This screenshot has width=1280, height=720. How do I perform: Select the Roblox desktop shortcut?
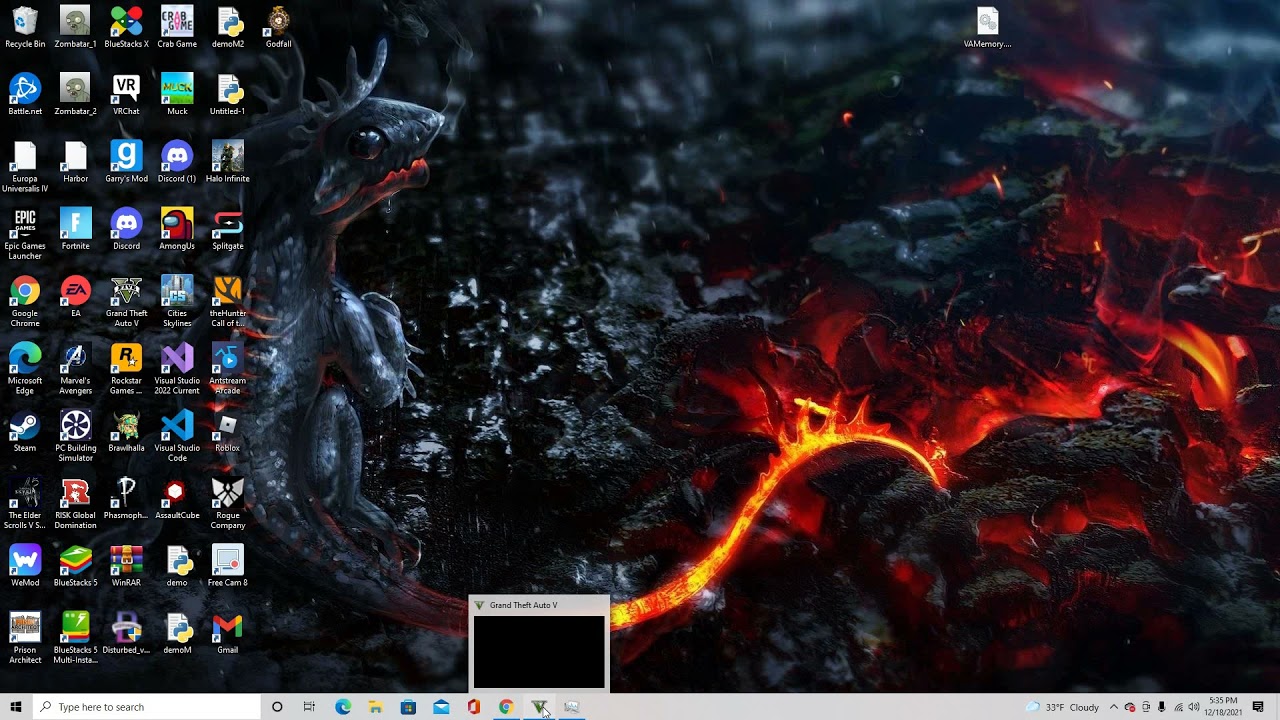click(x=227, y=432)
